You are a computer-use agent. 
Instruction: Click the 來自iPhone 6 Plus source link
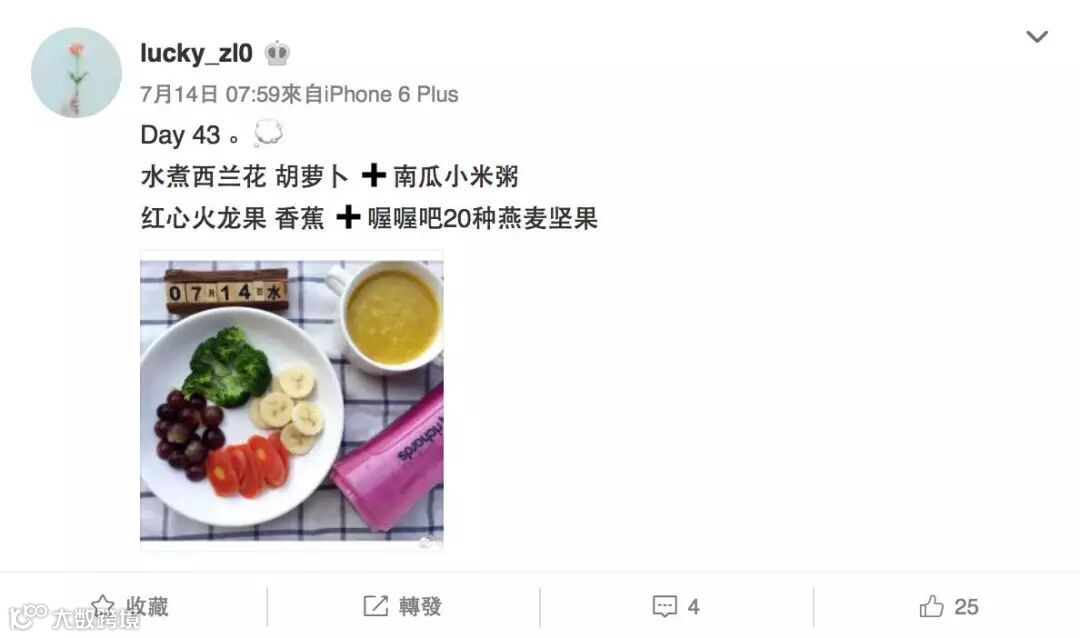370,94
